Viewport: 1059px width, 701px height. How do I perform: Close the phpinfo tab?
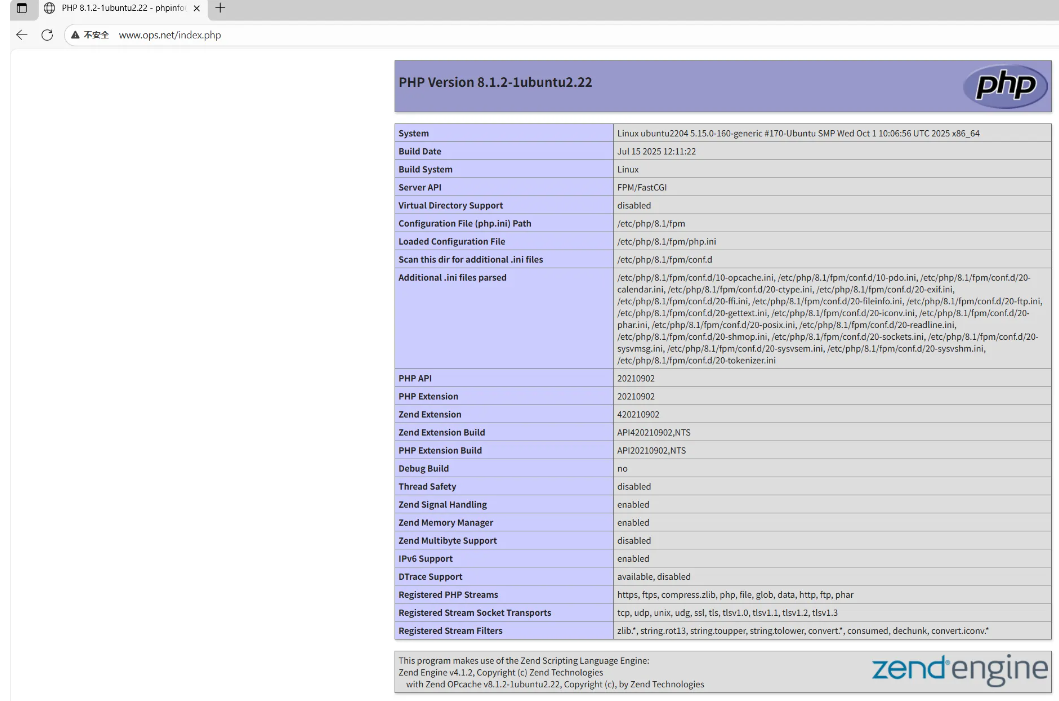tap(196, 8)
